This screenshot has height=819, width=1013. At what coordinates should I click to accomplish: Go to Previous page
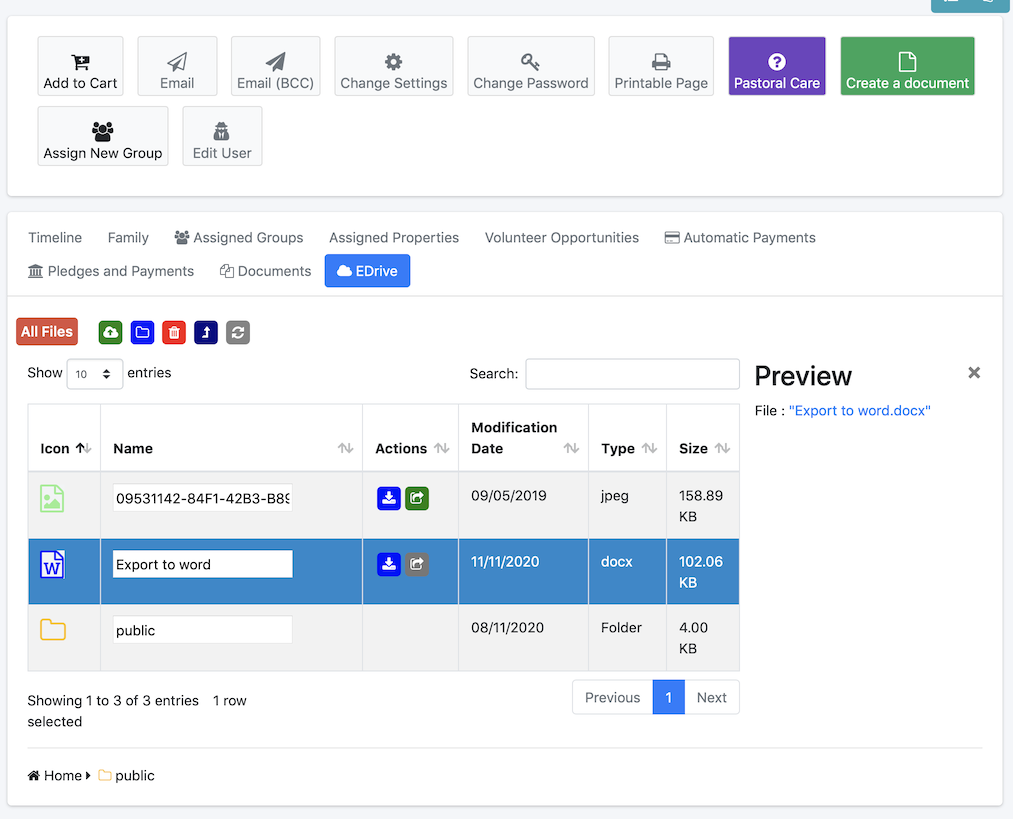(x=612, y=698)
